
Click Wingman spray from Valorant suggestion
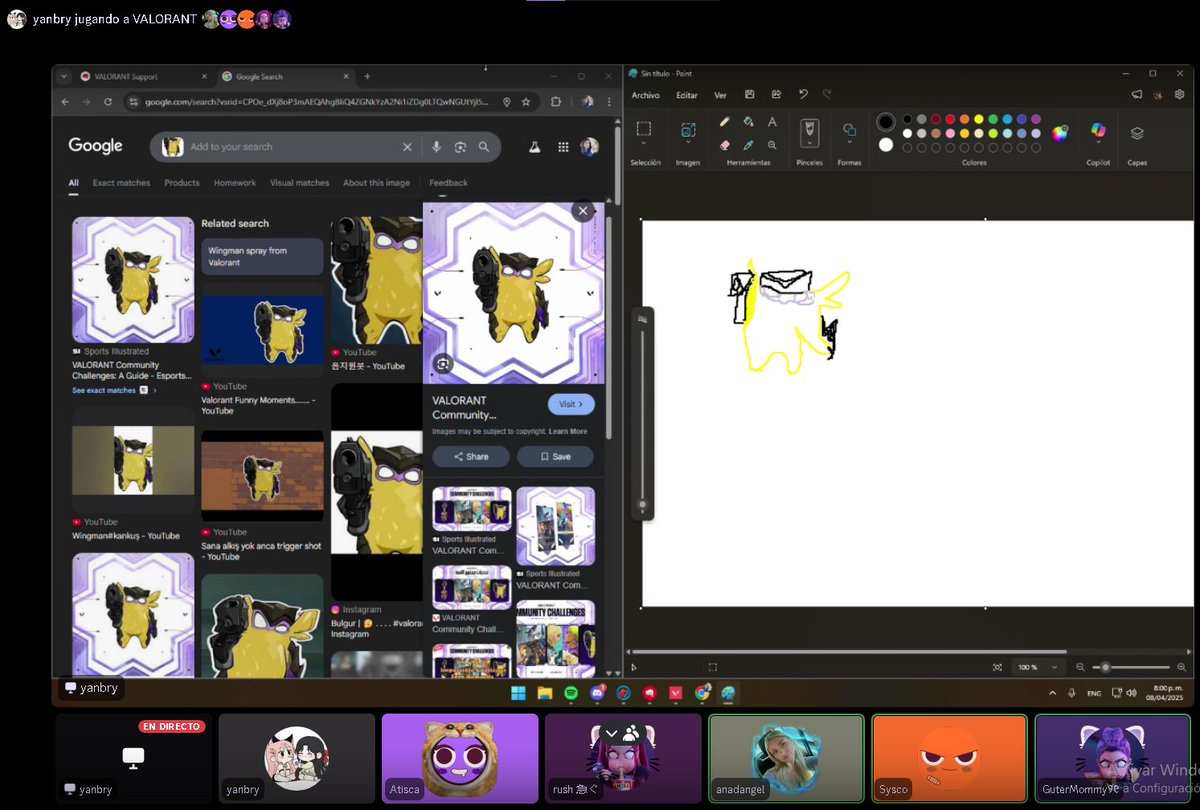[262, 256]
